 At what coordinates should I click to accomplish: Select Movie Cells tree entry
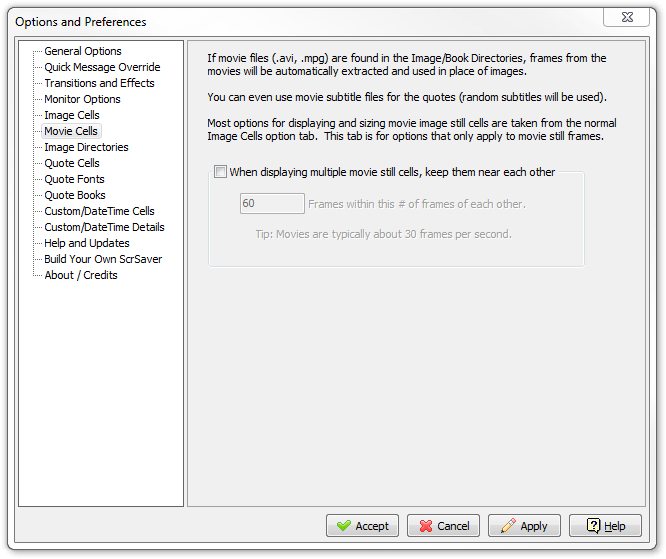tap(71, 131)
